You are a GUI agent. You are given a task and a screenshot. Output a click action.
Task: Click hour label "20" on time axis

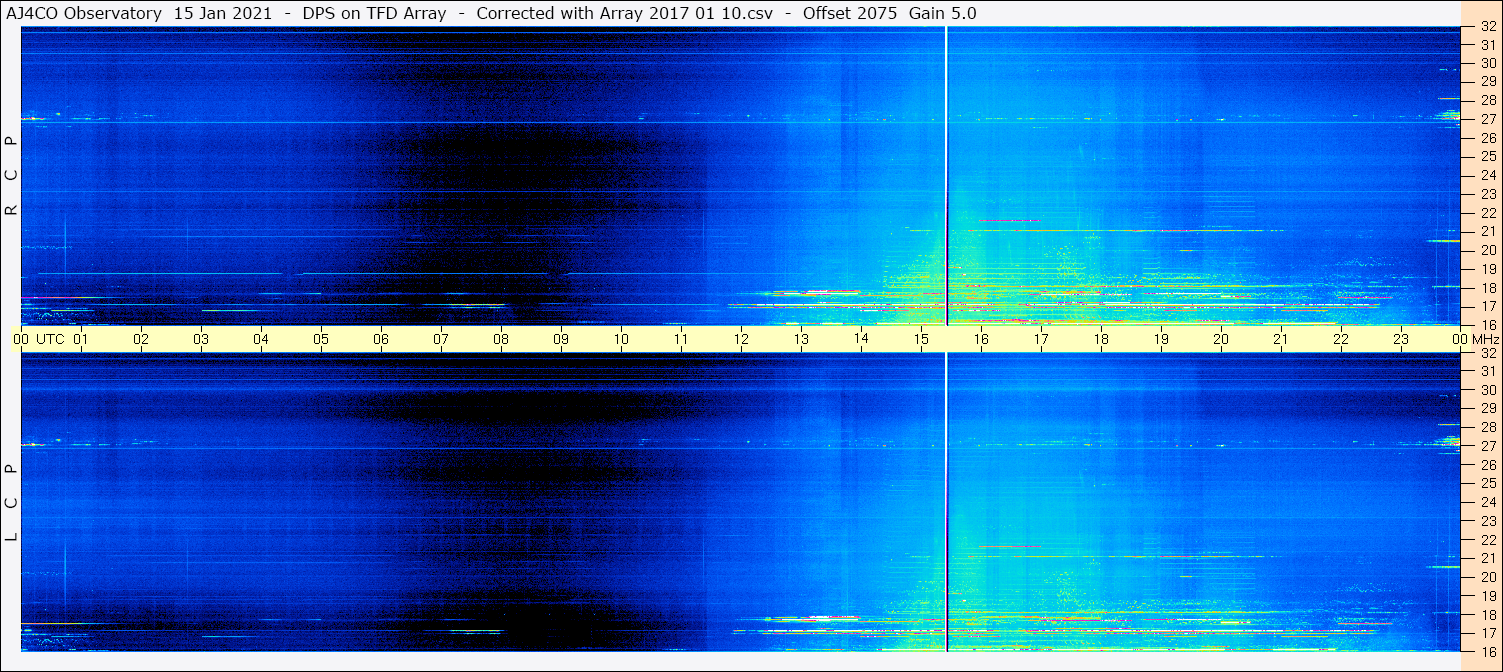[x=1221, y=339]
